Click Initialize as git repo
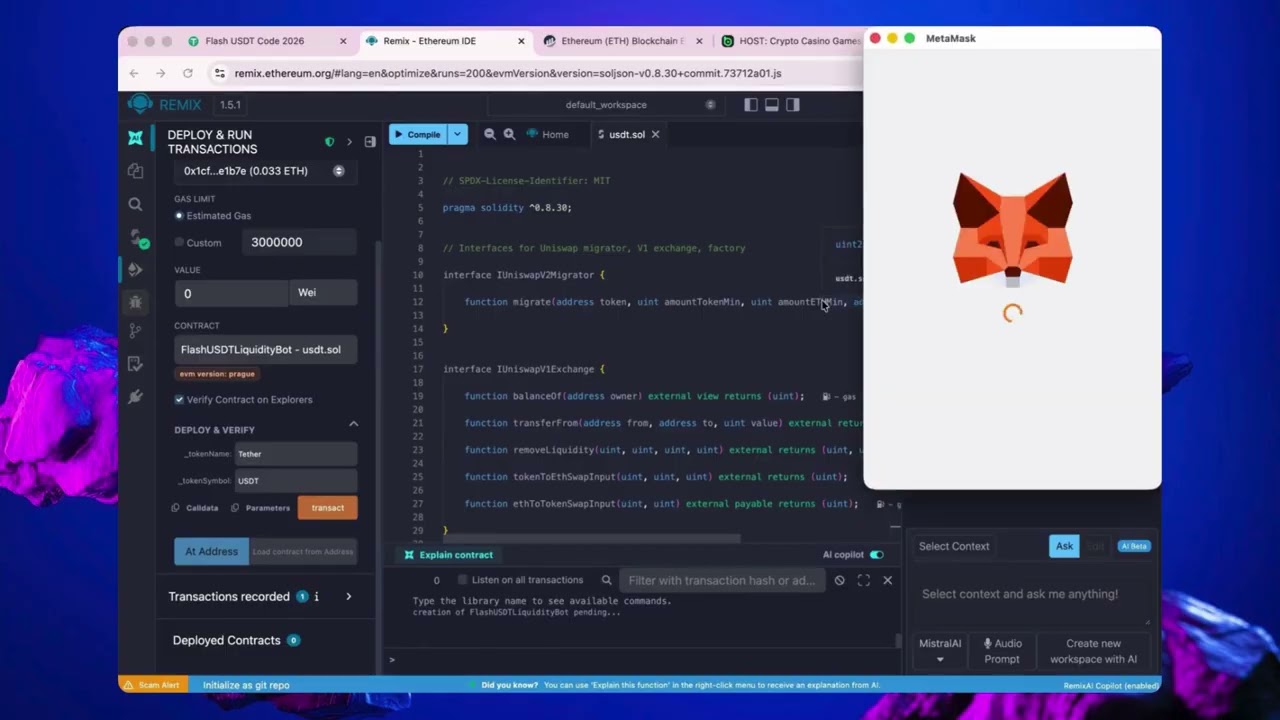Viewport: 1280px width, 720px height. click(x=246, y=685)
